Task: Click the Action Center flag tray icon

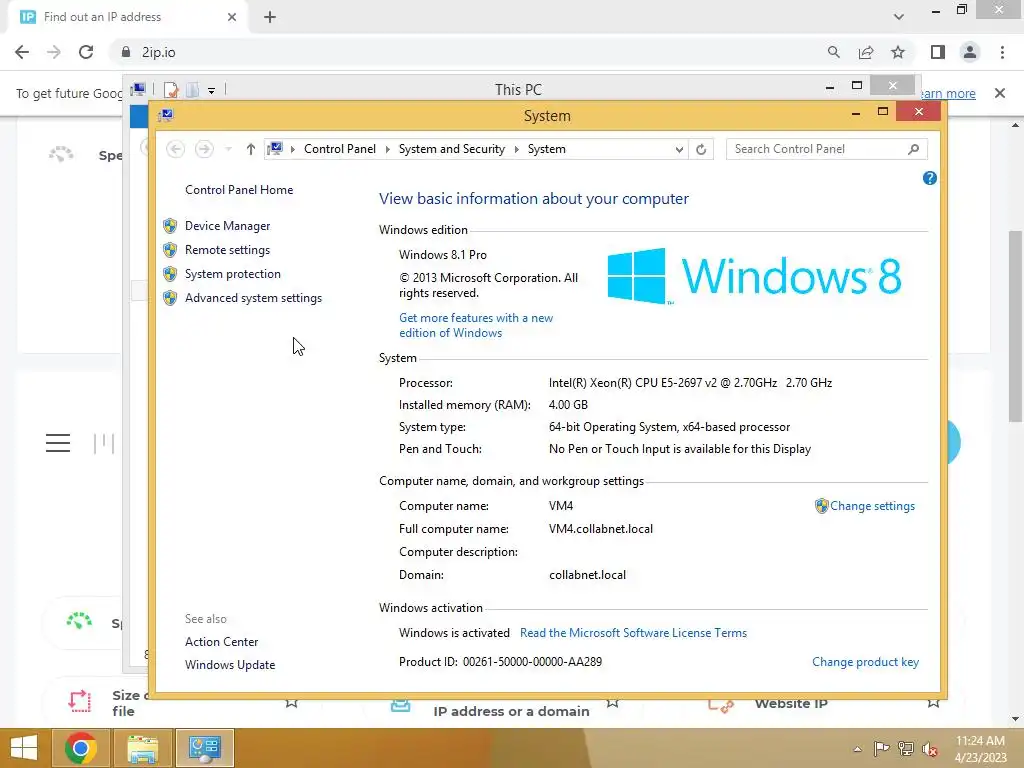Action: 881,749
